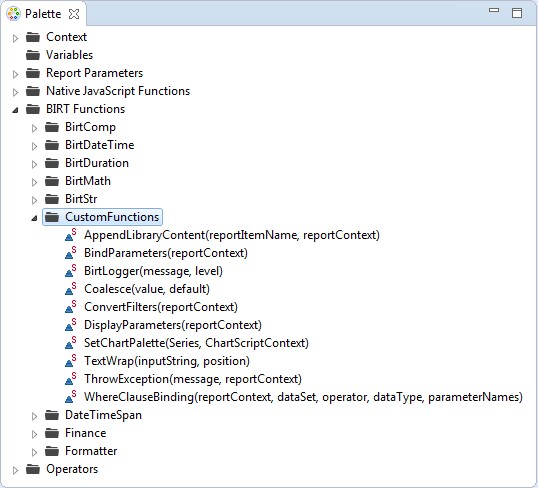Select BindParameters(reportContext) entry

(x=166, y=253)
